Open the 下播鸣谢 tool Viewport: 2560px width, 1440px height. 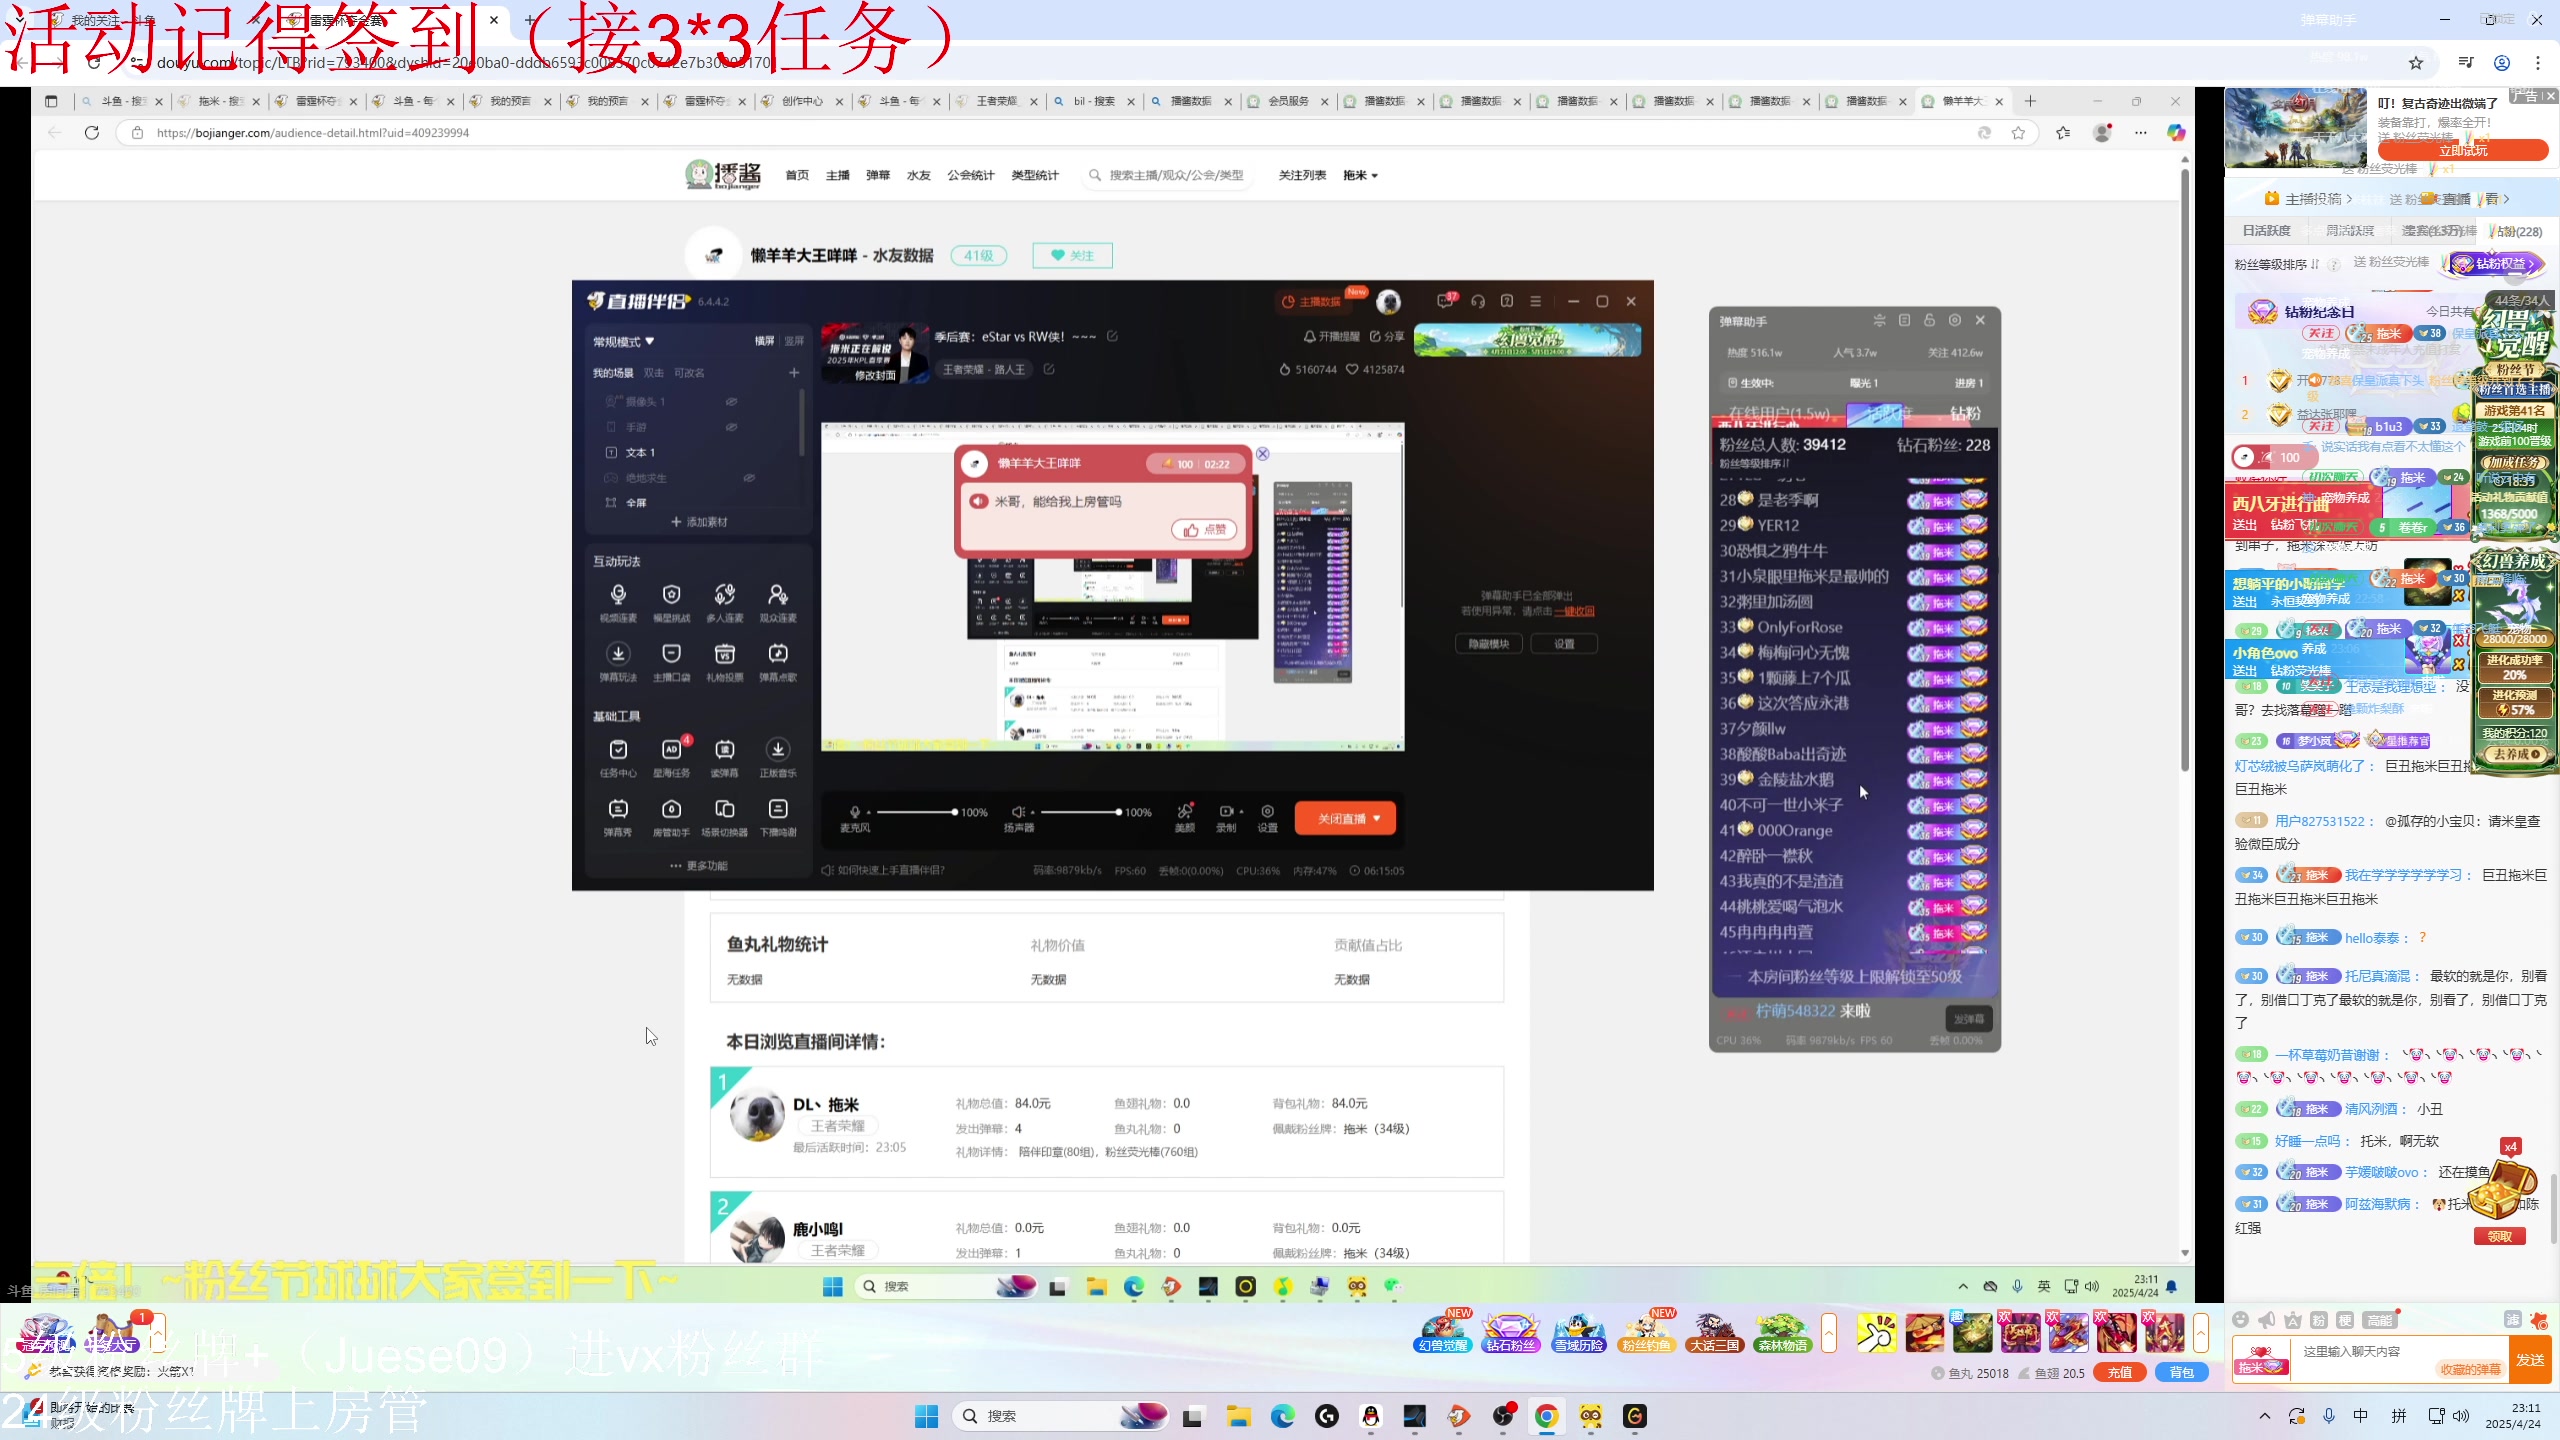pyautogui.click(x=778, y=817)
